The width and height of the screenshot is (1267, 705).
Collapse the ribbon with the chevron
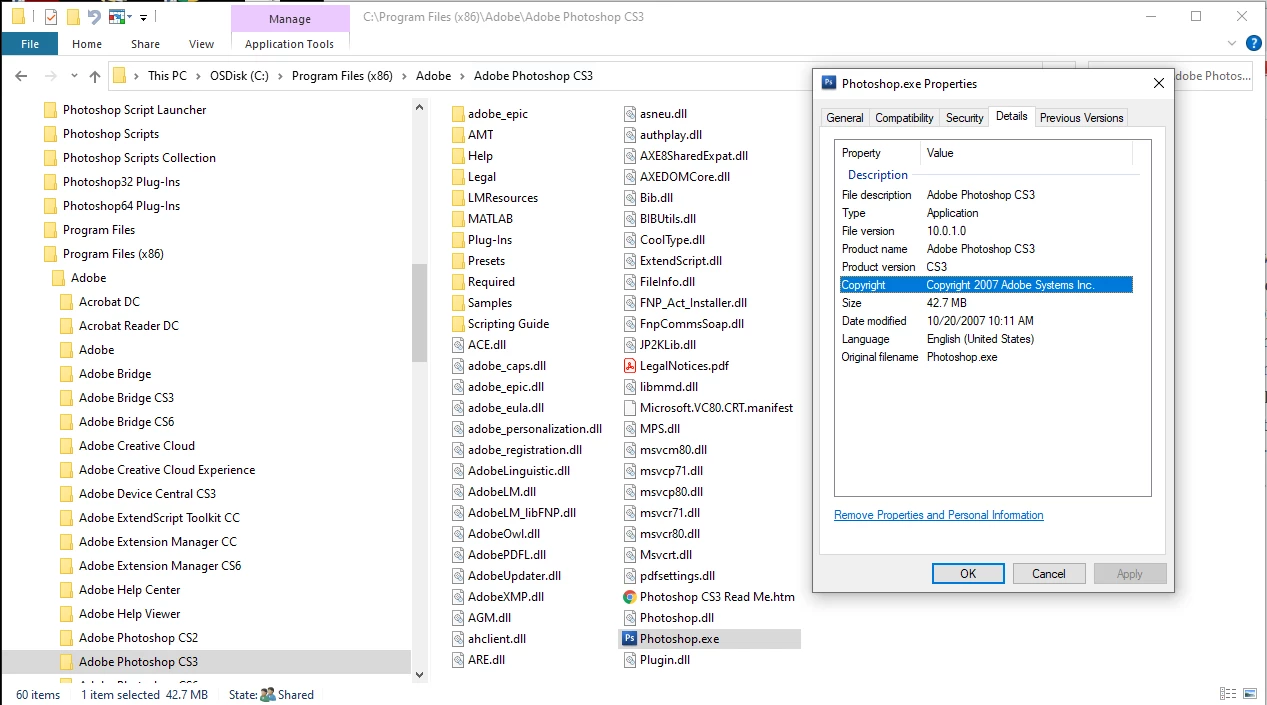click(1232, 43)
